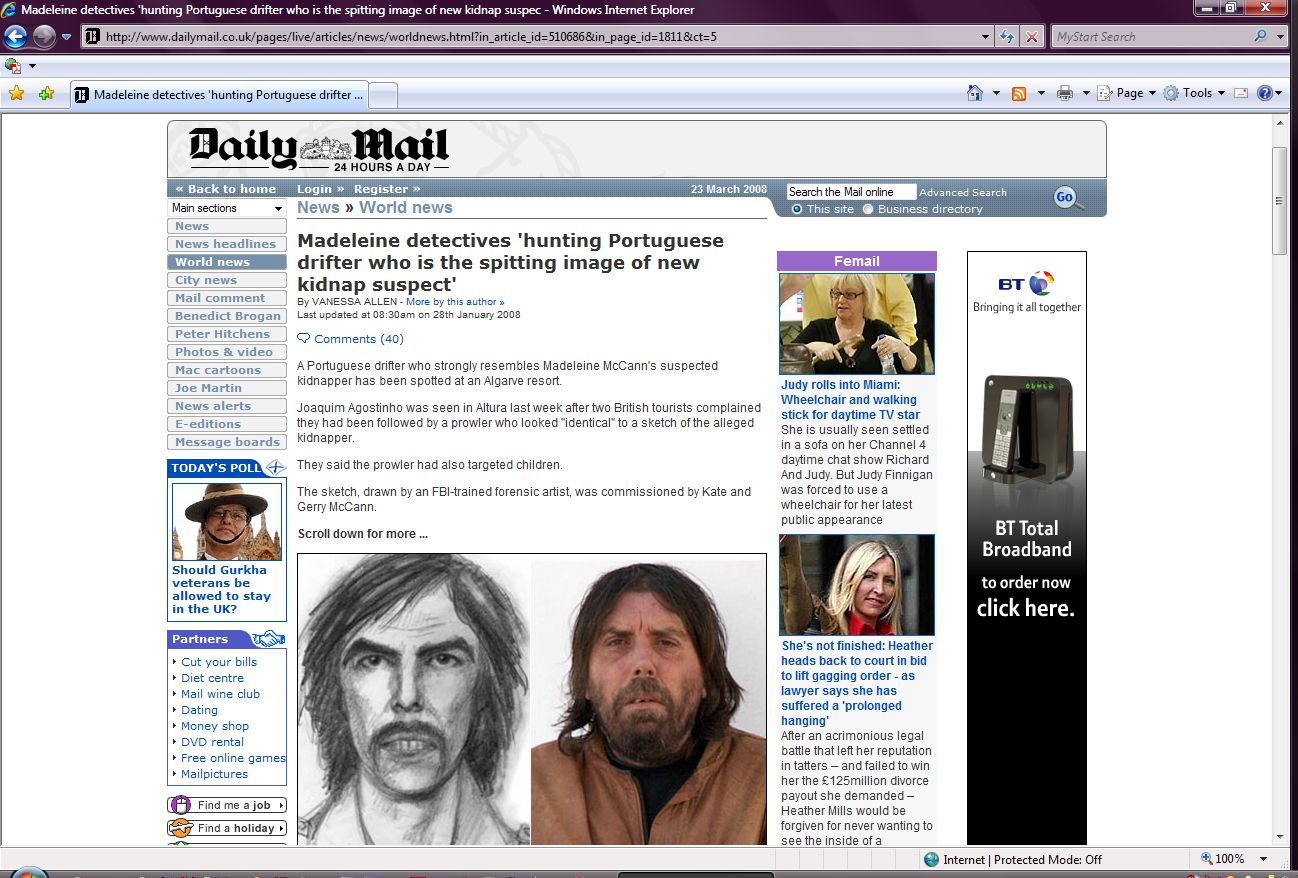Viewport: 1298px width, 878px height.
Task: Click the Home page icon
Action: point(975,93)
